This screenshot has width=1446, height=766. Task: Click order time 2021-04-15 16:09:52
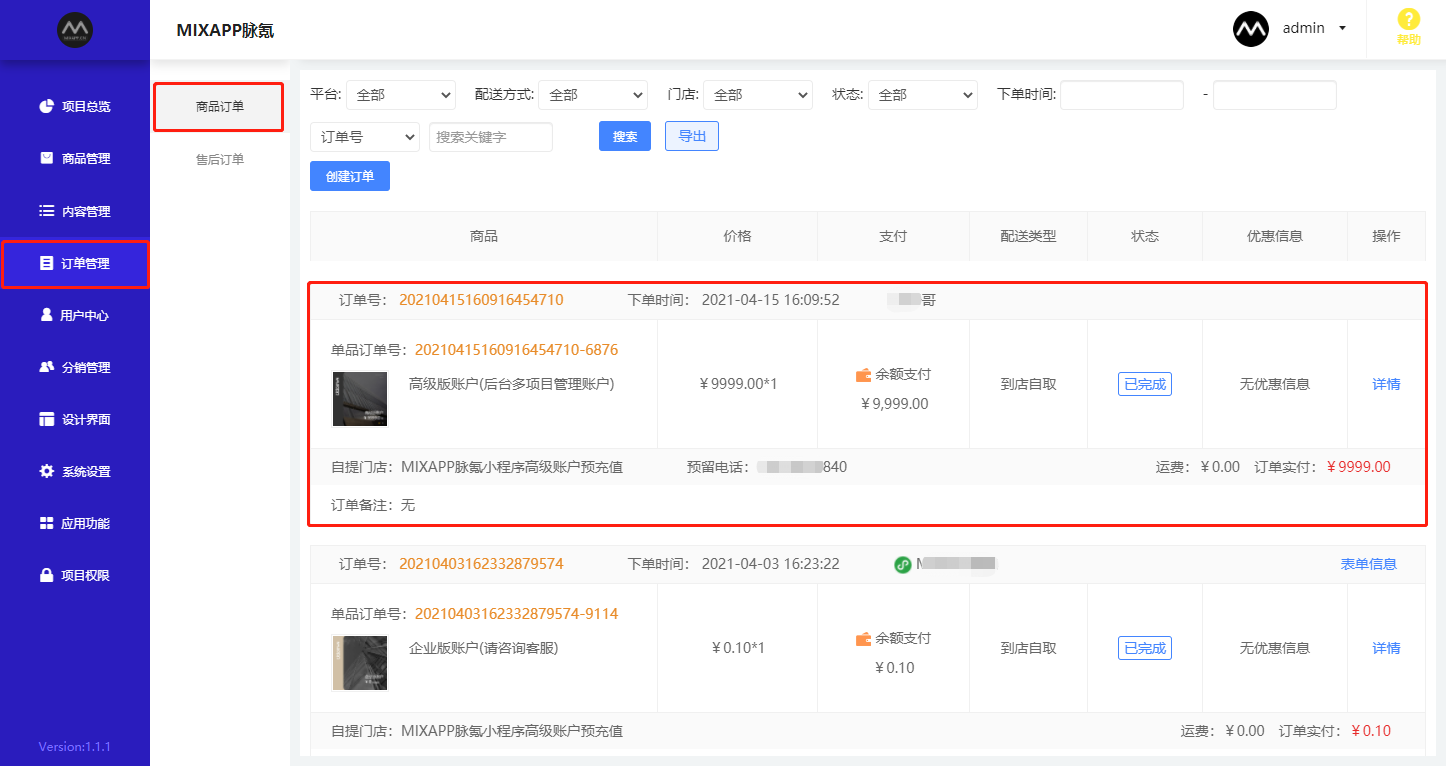click(x=770, y=300)
